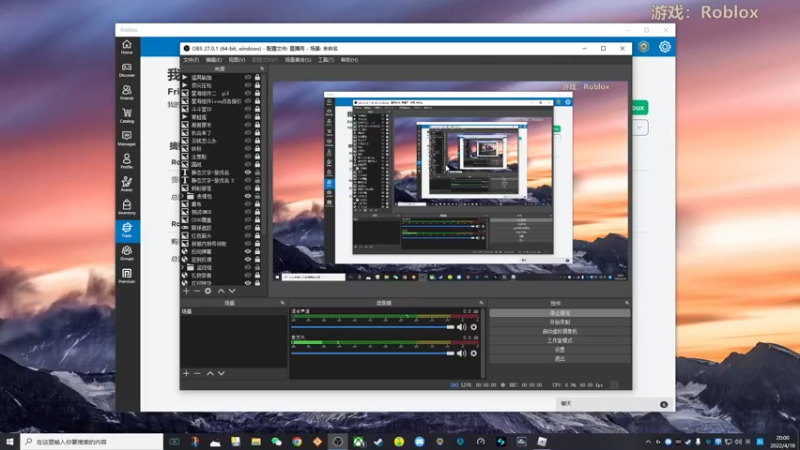Screen dimensions: 800x450
Task: Open source properties with the gear icon
Action: pos(208,291)
